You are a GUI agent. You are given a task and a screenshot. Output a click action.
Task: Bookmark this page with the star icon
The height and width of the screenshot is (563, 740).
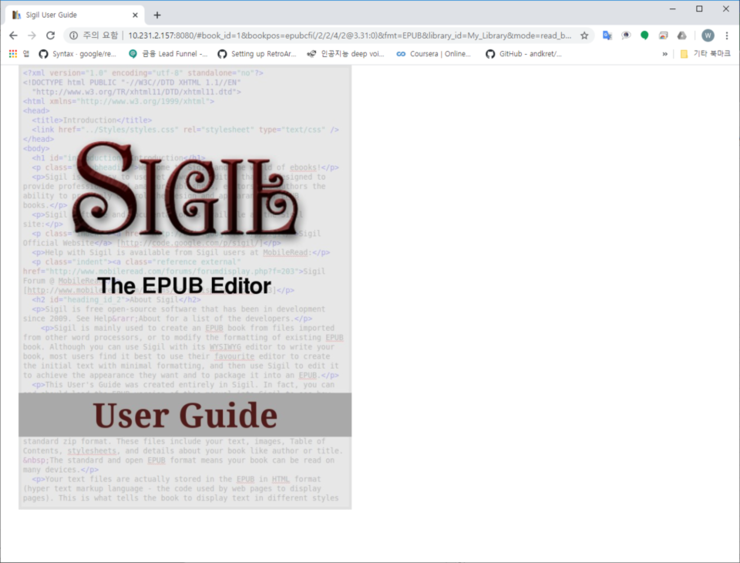tap(584, 35)
